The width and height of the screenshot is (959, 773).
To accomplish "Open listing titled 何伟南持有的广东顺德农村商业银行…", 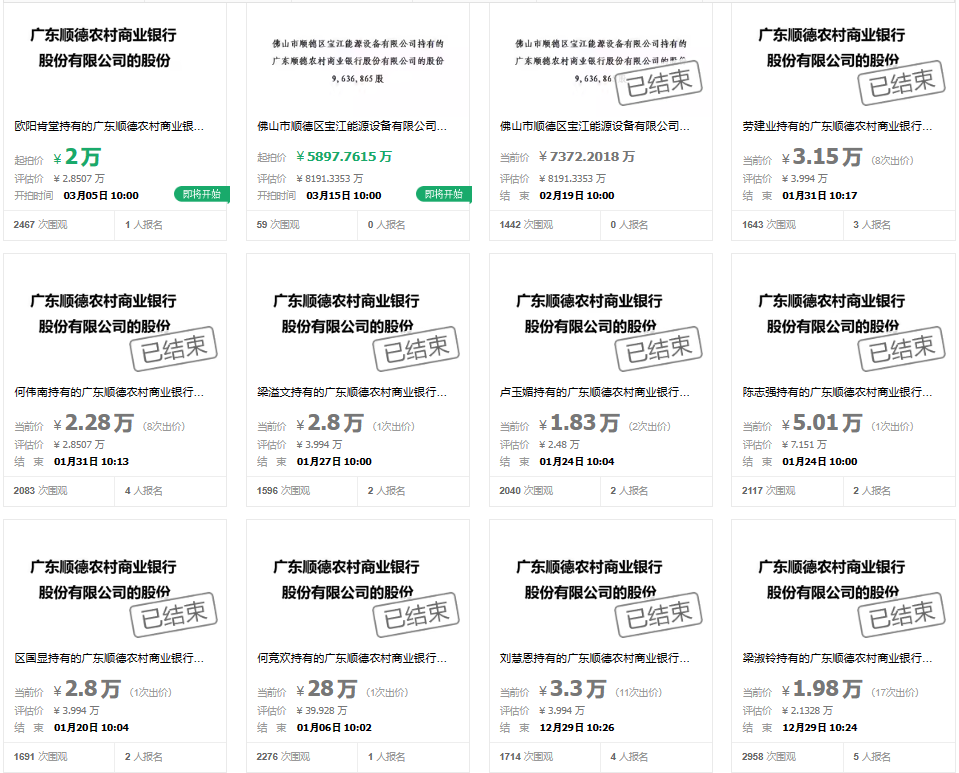I will (109, 392).
